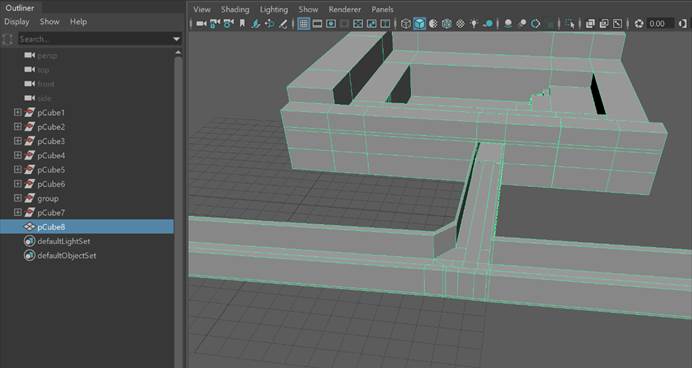Expand the pCube1 node in the Outliner
The width and height of the screenshot is (692, 368).
18,113
